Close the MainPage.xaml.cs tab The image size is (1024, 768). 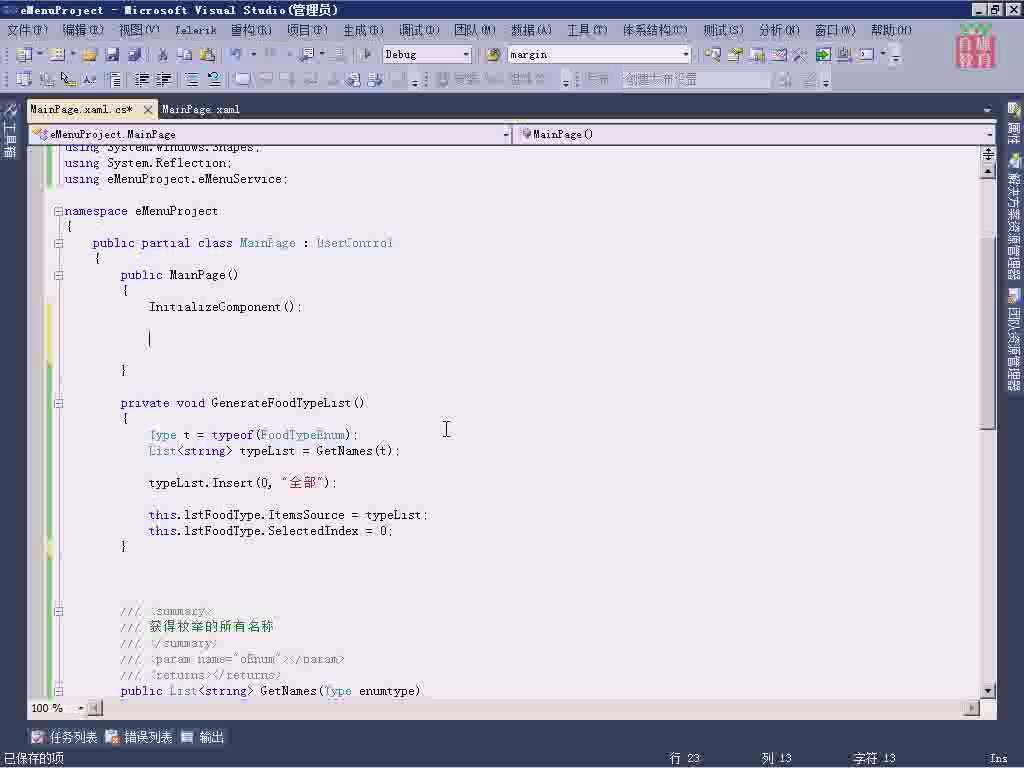click(x=148, y=110)
